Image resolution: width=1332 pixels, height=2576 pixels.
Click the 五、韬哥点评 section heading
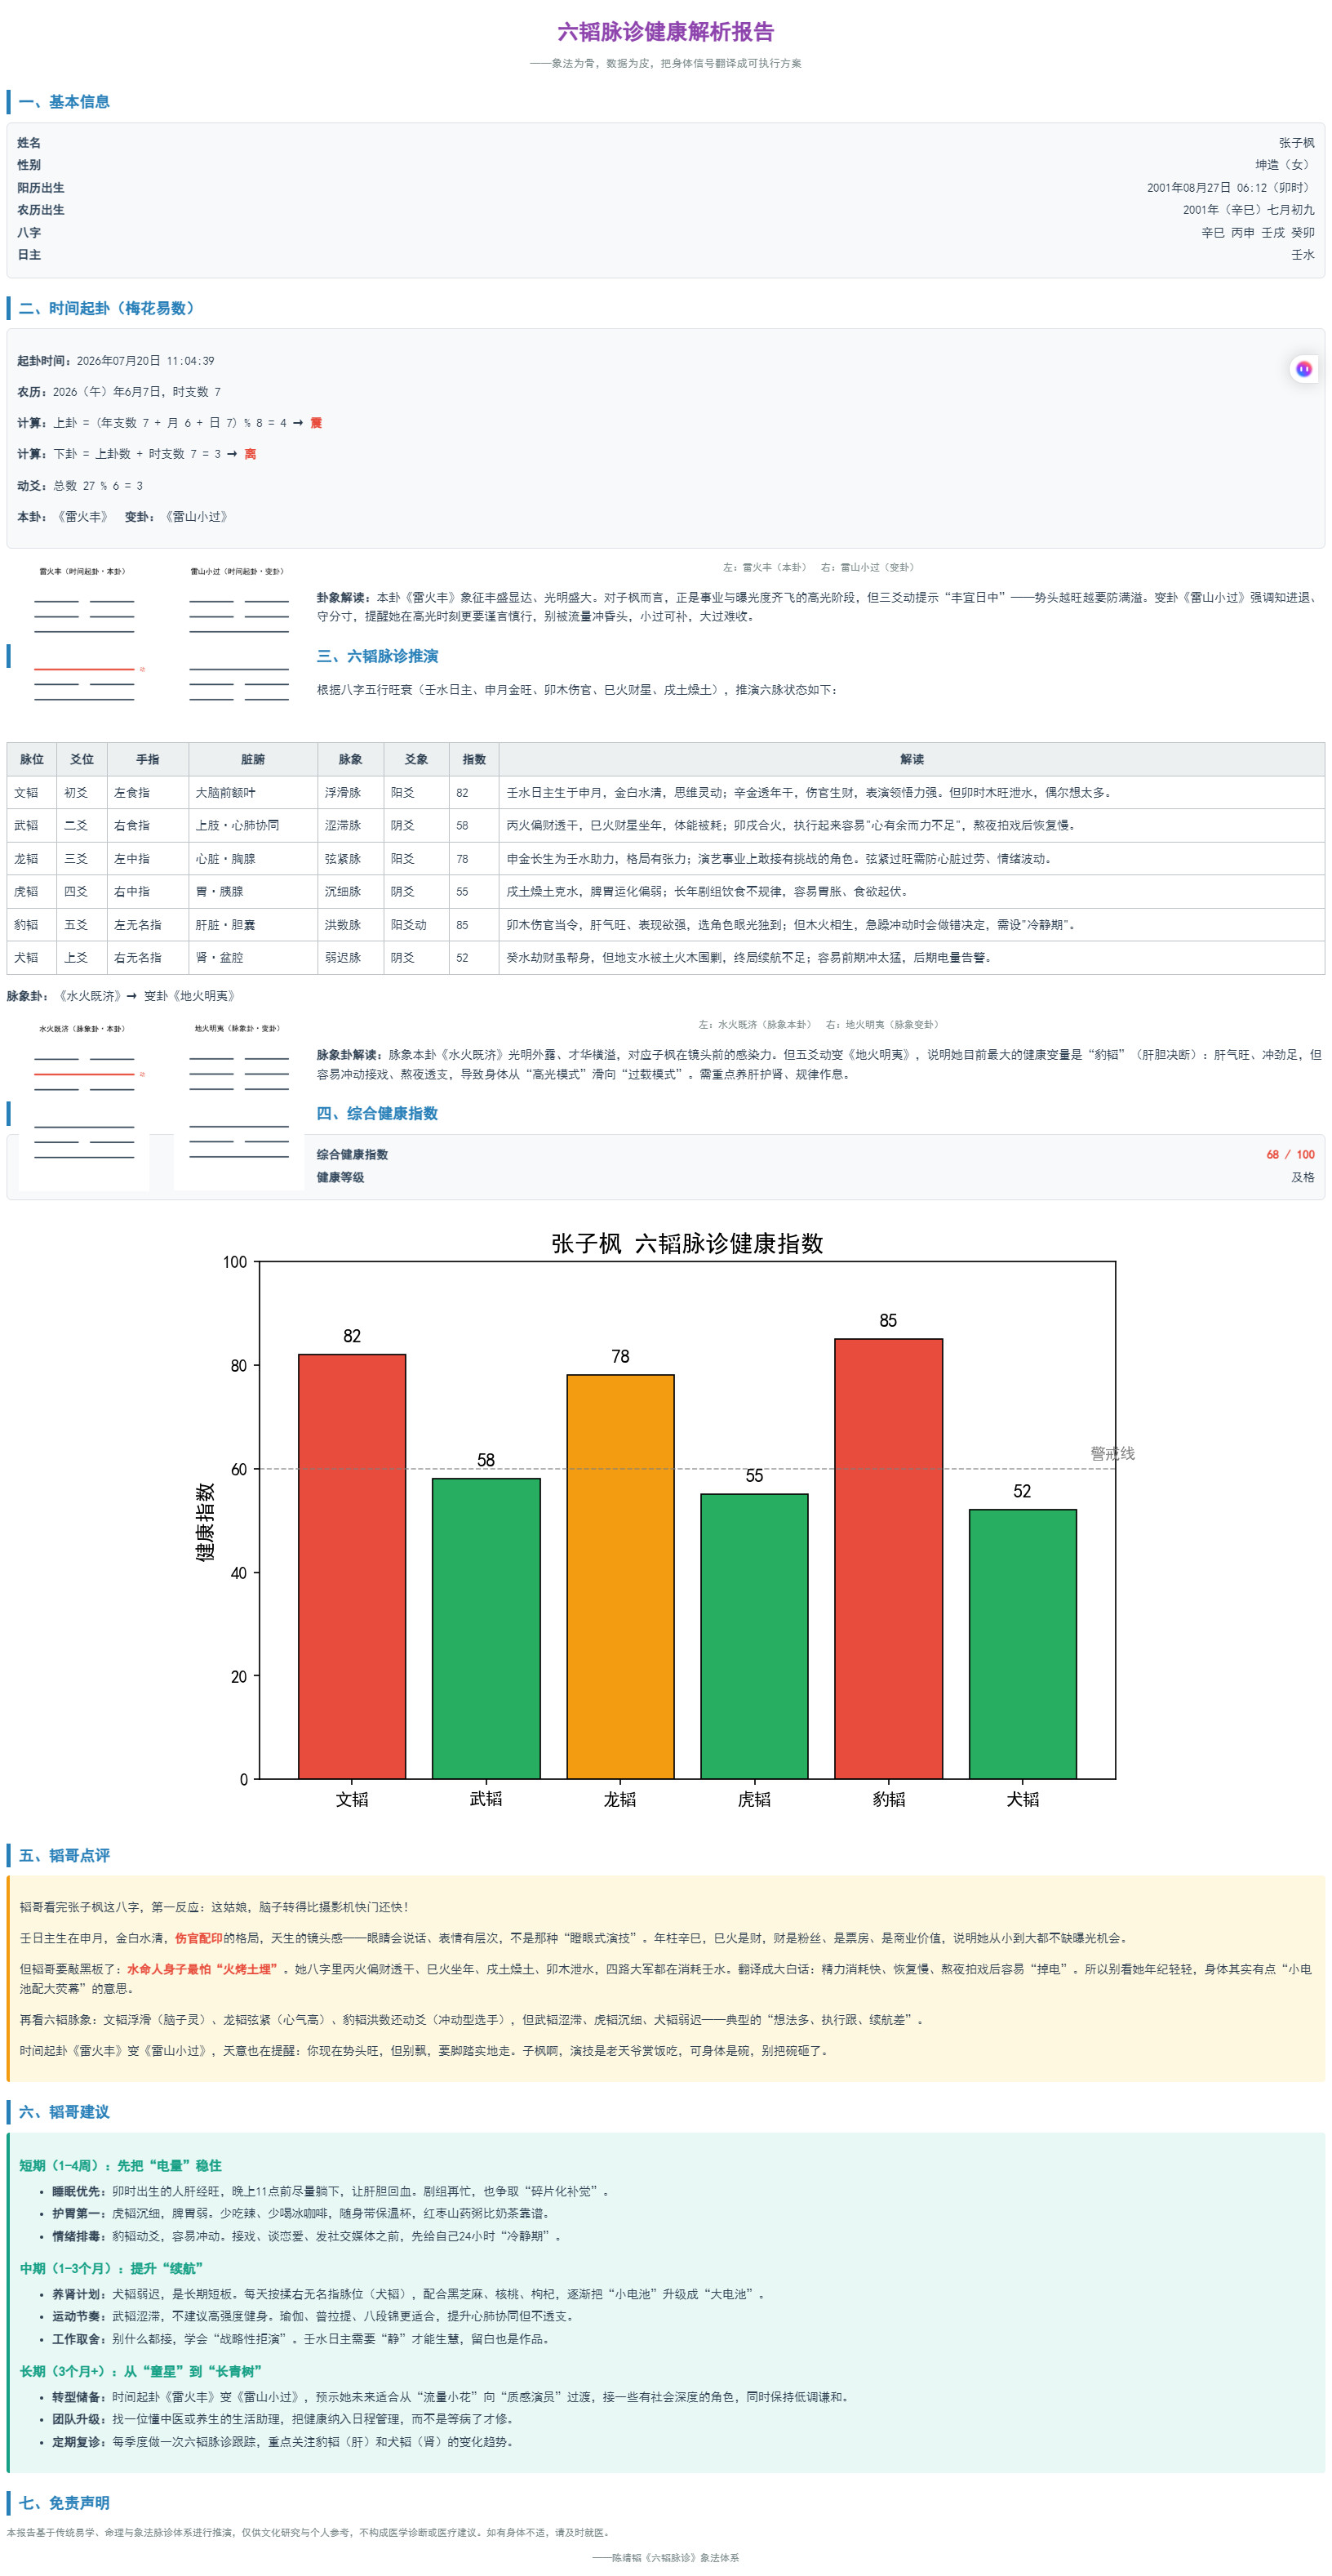64,1855
